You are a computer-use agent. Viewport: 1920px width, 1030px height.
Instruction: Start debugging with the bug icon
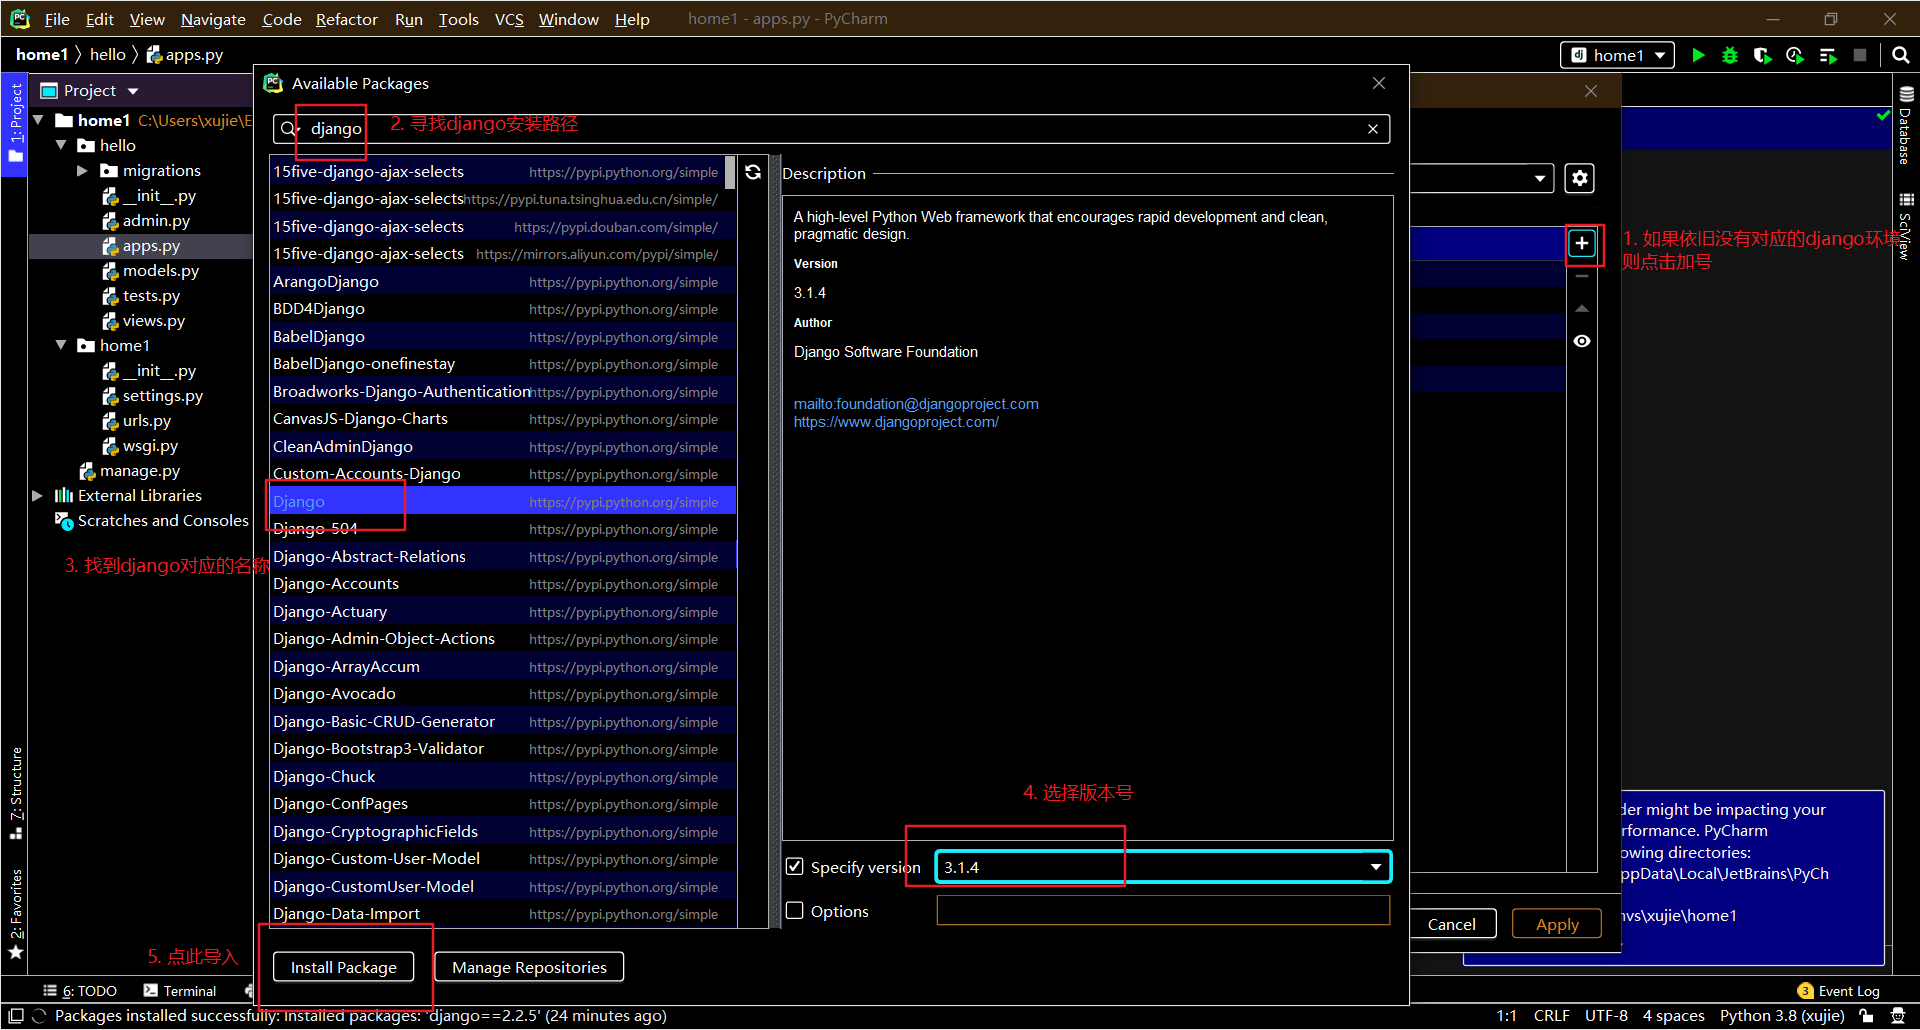click(1730, 55)
